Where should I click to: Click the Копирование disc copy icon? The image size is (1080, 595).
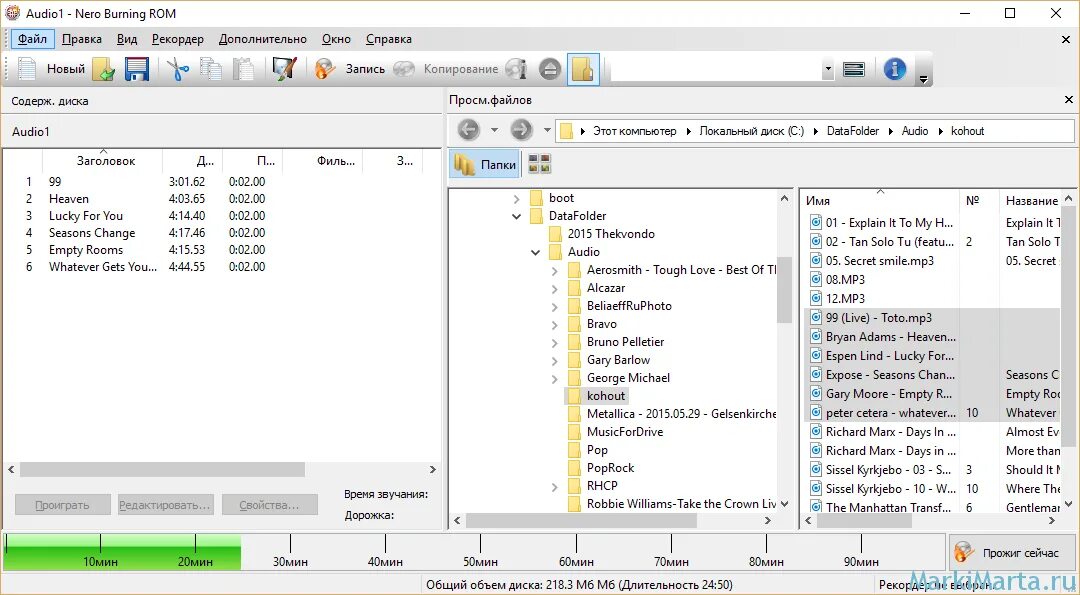[404, 69]
